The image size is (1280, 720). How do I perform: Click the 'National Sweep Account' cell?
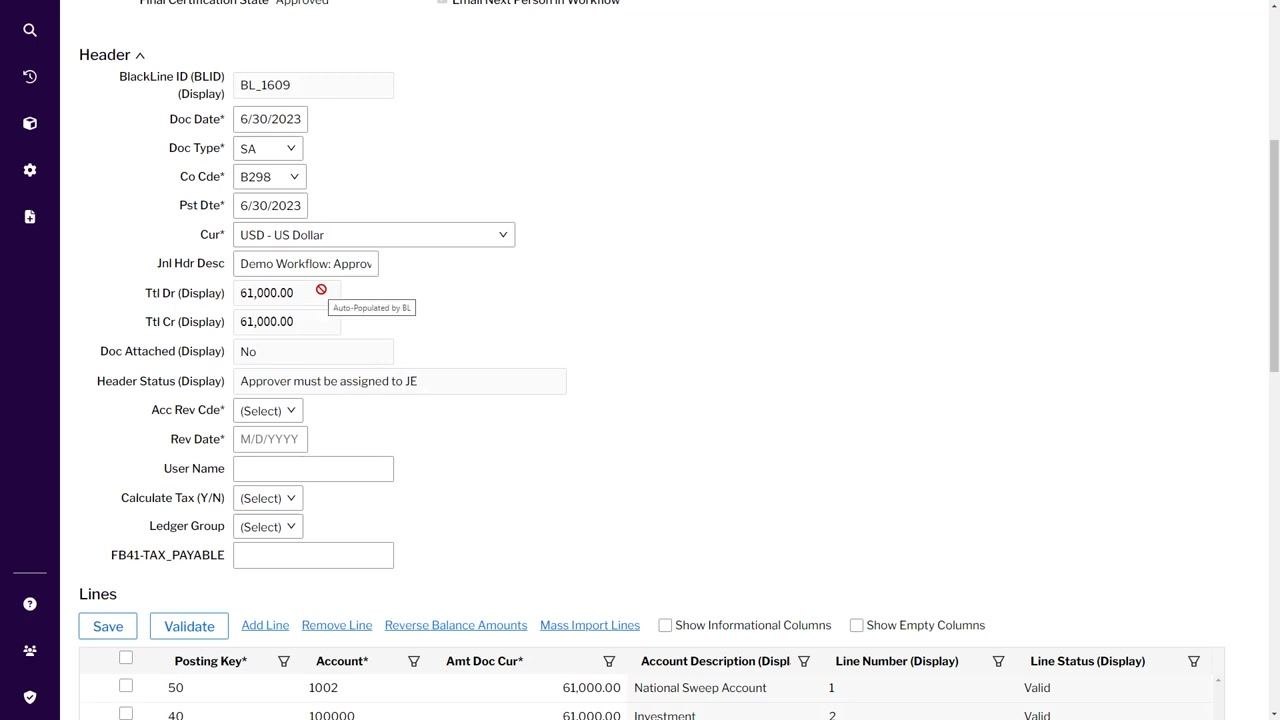click(700, 688)
